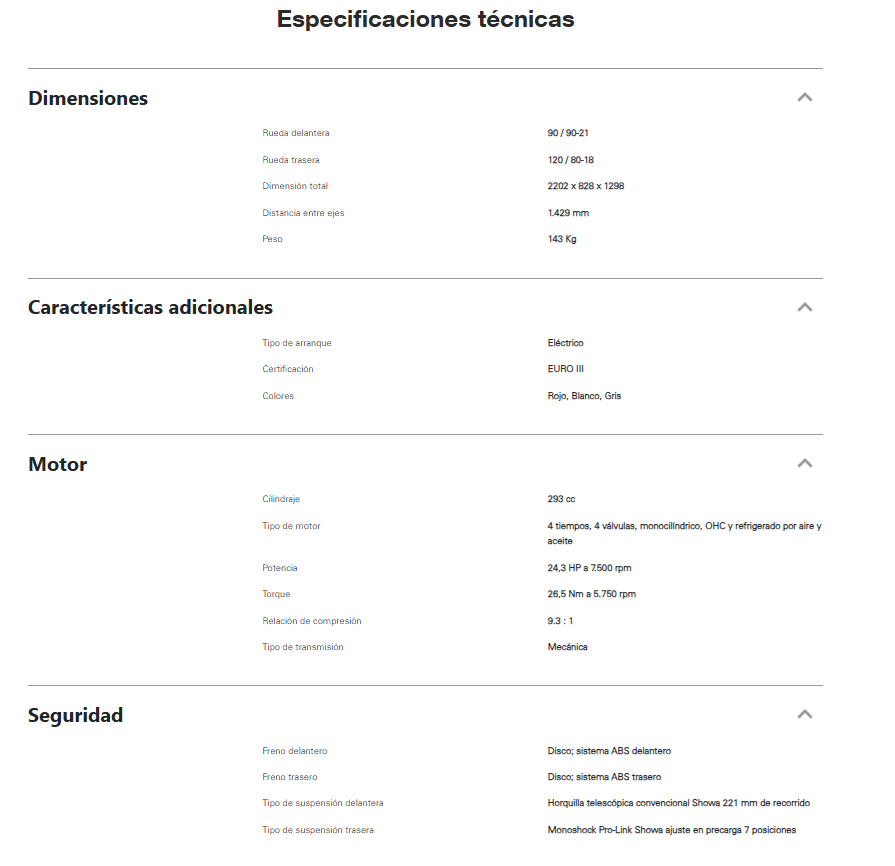Click the 2202 x 828 x 1298 value

(586, 186)
